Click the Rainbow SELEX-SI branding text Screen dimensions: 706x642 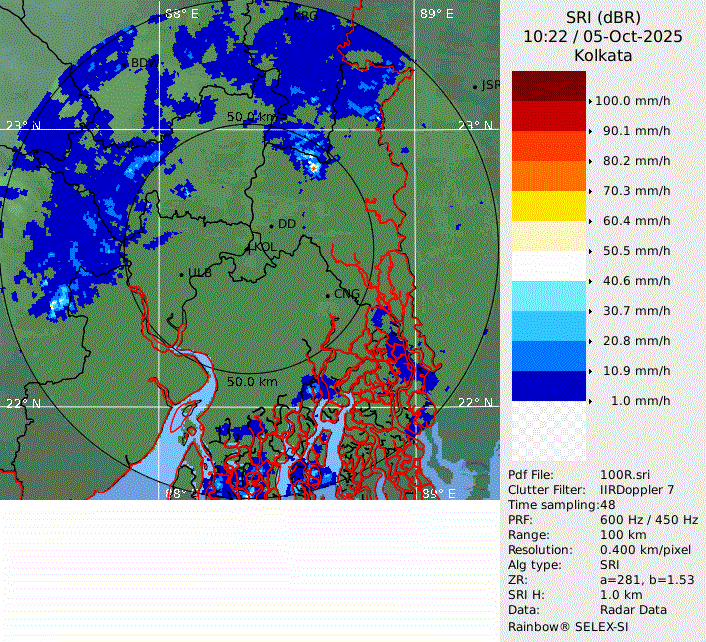568,625
